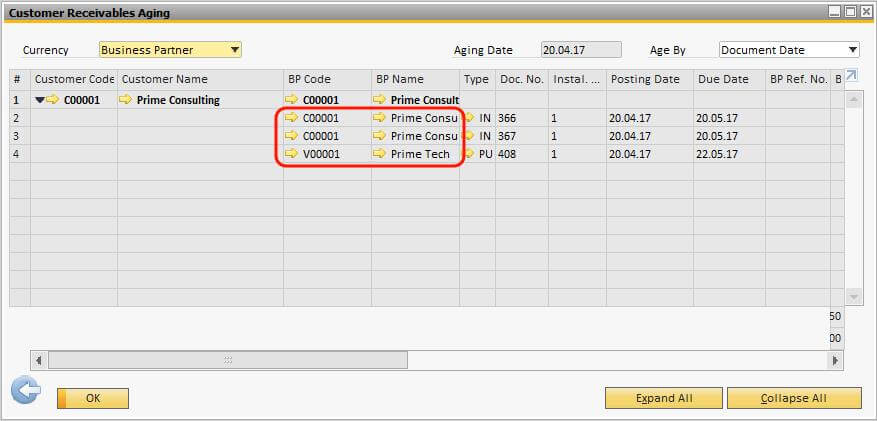Select row number 1 header cell
The width and height of the screenshot is (877, 421).
point(20,100)
